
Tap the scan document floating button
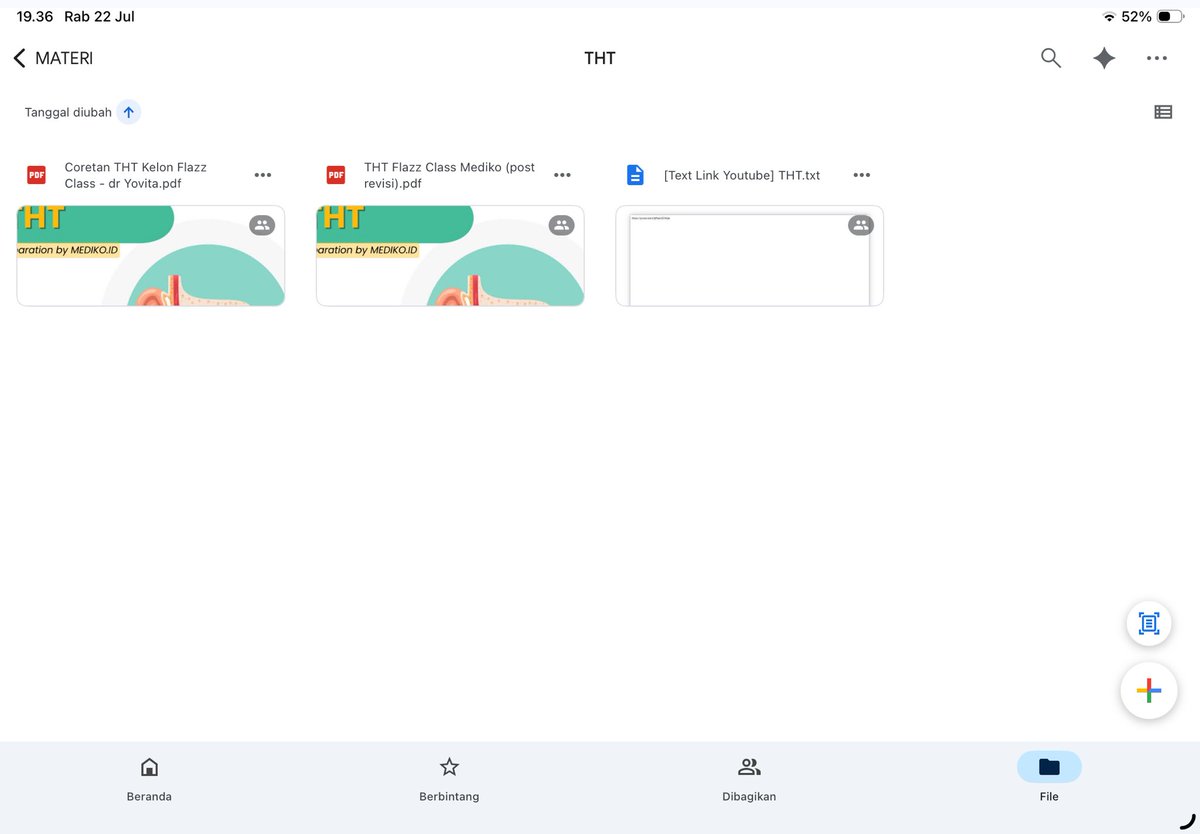(x=1149, y=624)
